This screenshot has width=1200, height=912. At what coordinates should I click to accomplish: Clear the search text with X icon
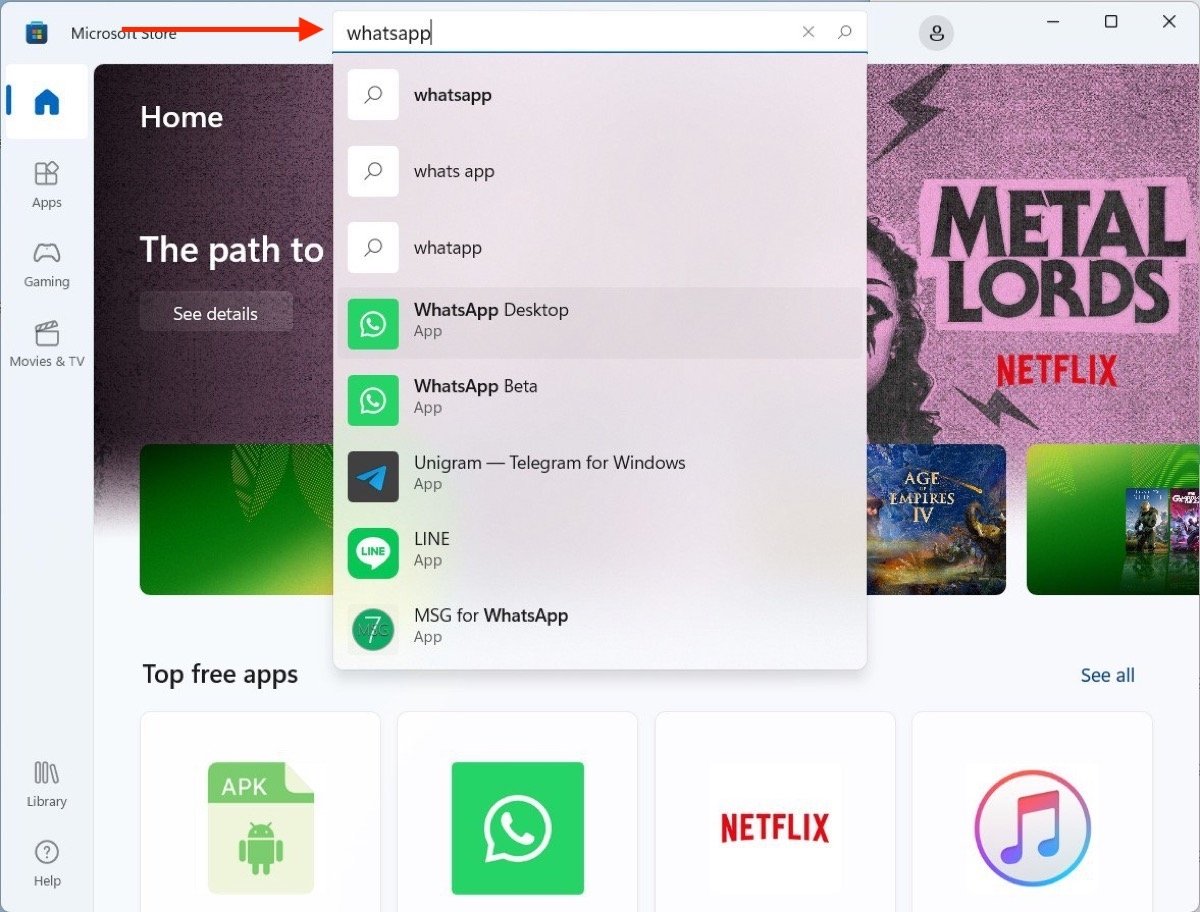click(x=808, y=33)
